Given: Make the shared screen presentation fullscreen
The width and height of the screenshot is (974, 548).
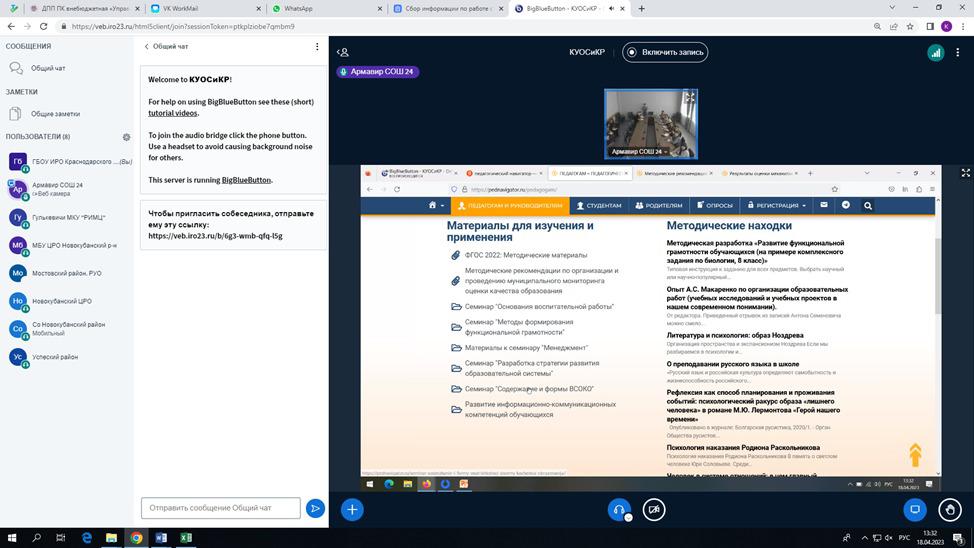Looking at the screenshot, I should pyautogui.click(x=965, y=173).
